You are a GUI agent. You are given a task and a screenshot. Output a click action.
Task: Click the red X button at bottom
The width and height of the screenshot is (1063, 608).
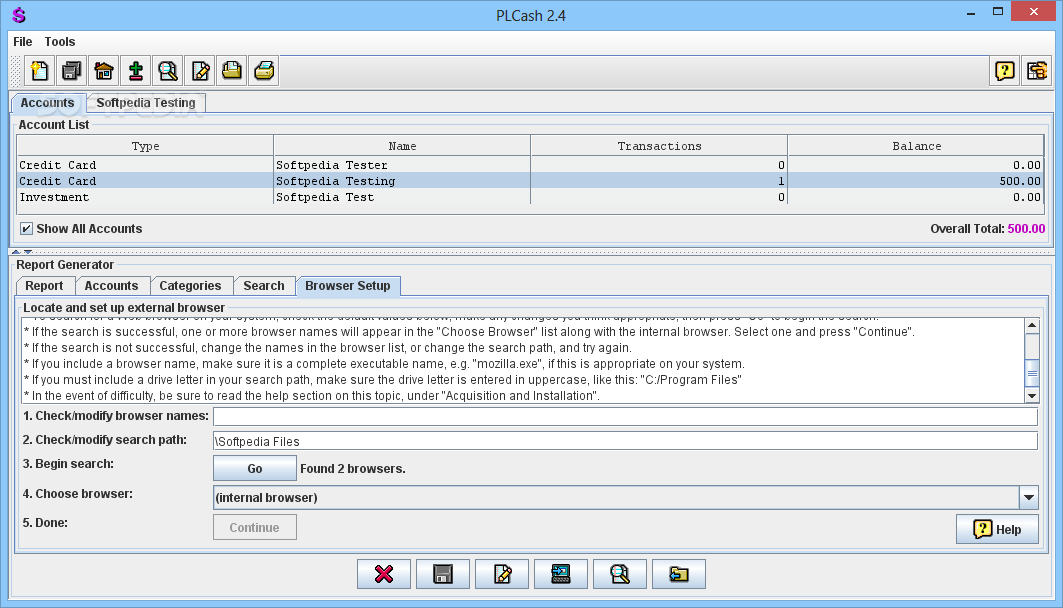(x=384, y=574)
